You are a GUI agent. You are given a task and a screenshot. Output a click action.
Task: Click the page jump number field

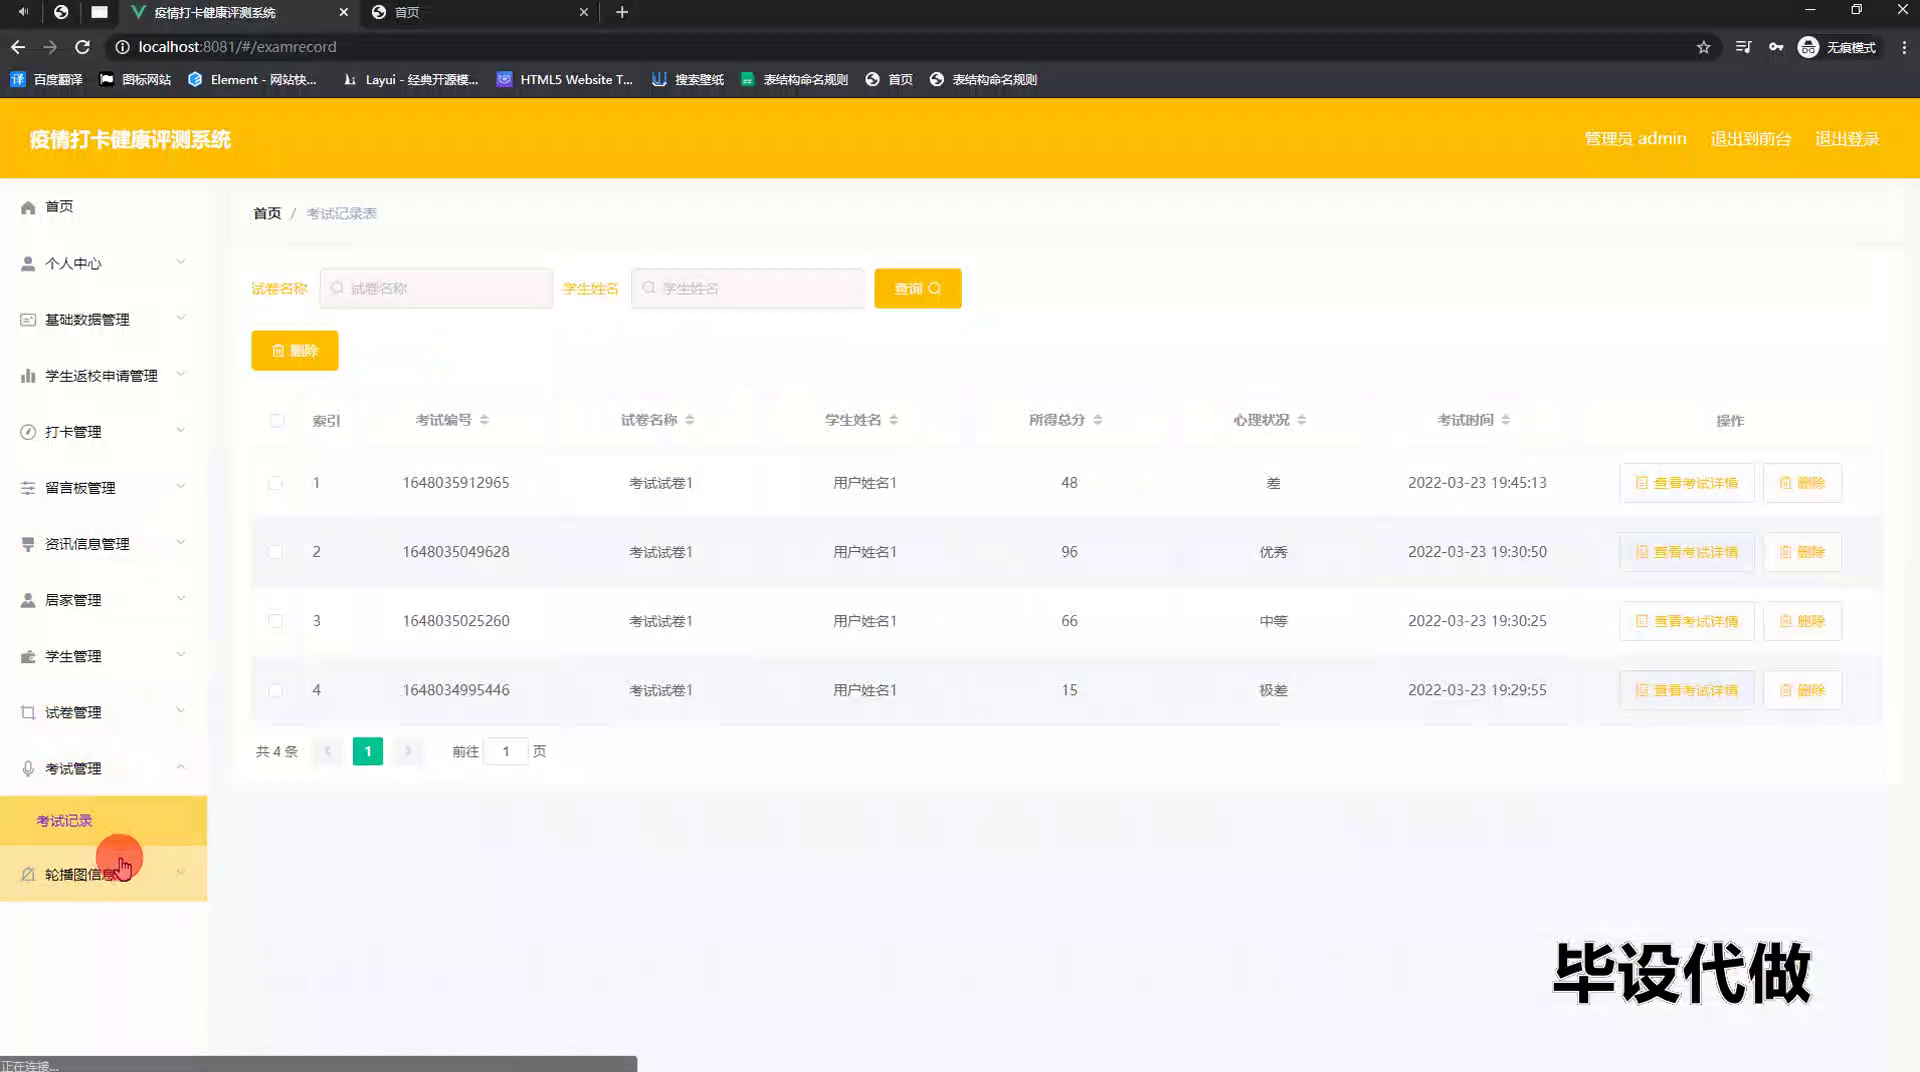(506, 752)
